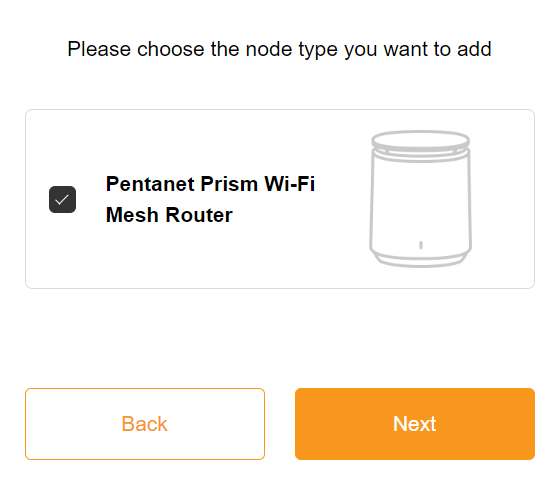Proceed by clicking the orange Next label
Viewport: 555px width, 484px height.
click(414, 424)
